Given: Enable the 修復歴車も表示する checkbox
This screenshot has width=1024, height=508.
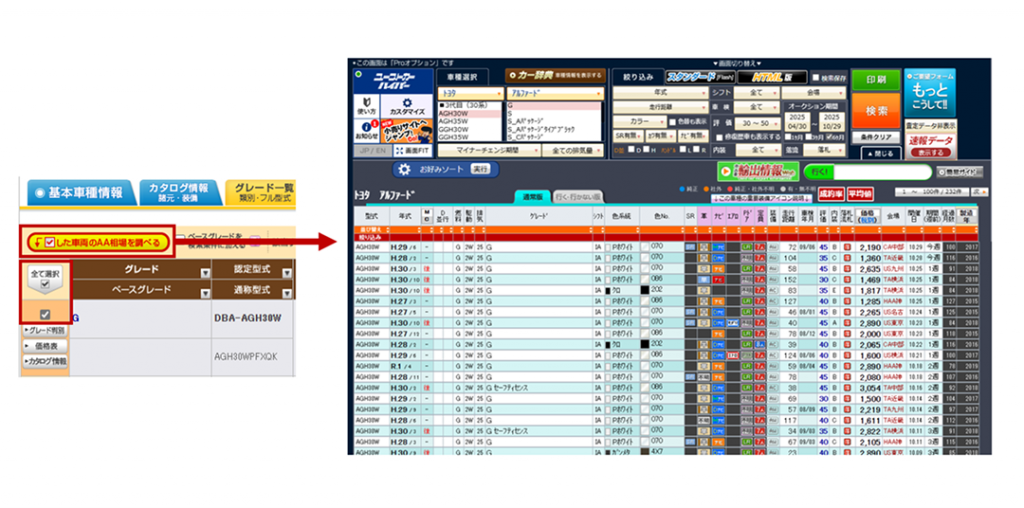Looking at the screenshot, I should coord(721,136).
